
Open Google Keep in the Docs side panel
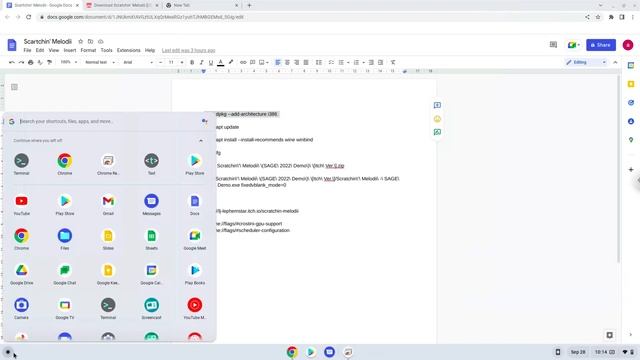[631, 84]
